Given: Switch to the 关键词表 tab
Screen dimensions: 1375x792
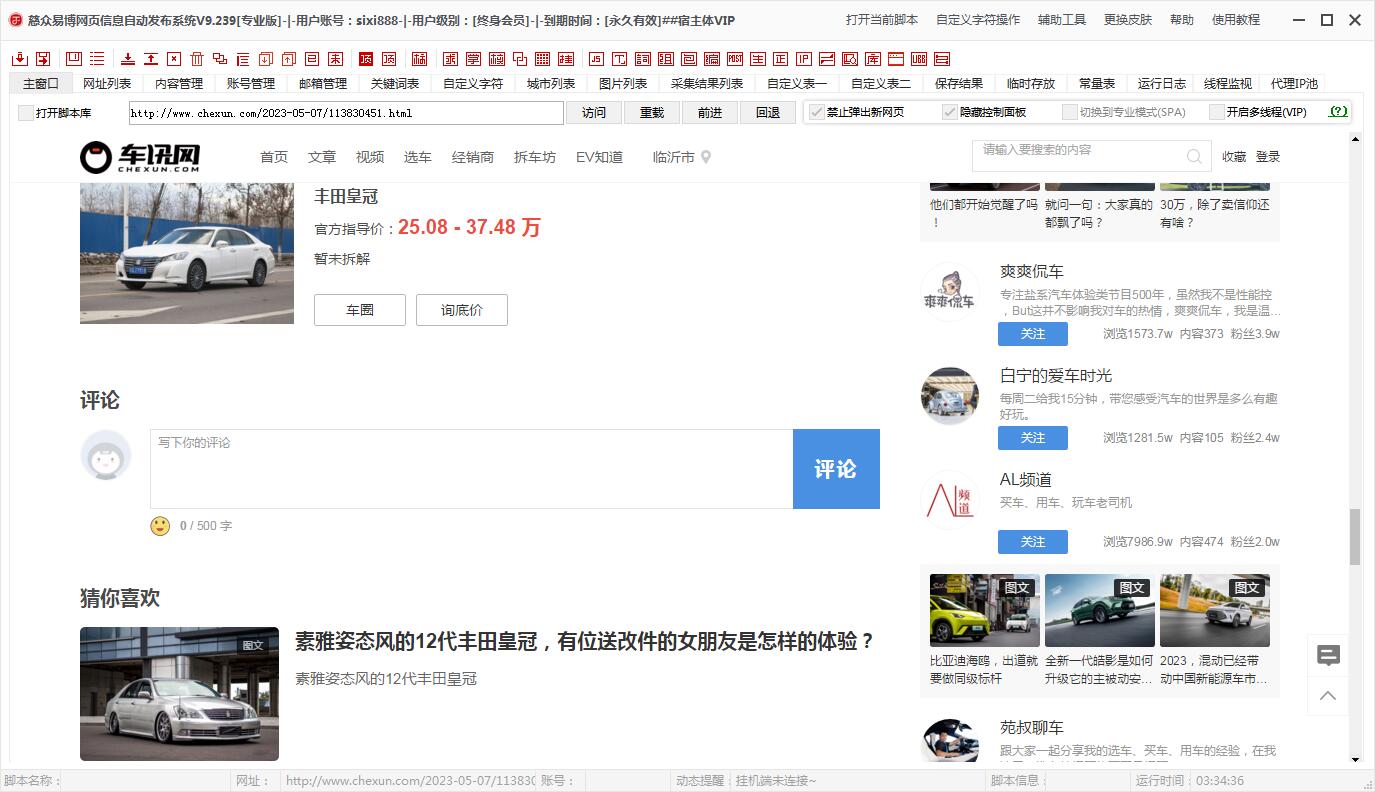Looking at the screenshot, I should pos(395,84).
